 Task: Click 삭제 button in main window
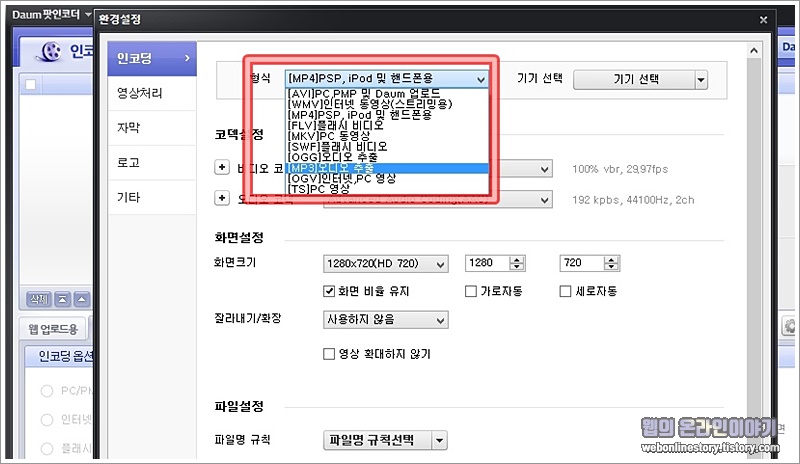39,299
